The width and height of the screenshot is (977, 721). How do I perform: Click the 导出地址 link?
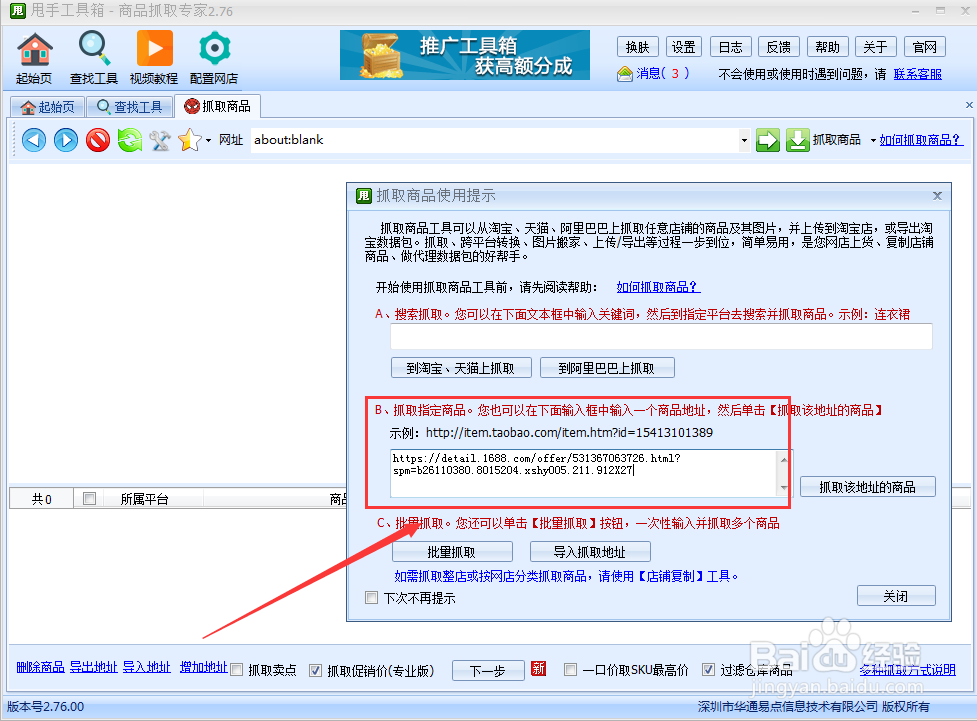click(93, 667)
